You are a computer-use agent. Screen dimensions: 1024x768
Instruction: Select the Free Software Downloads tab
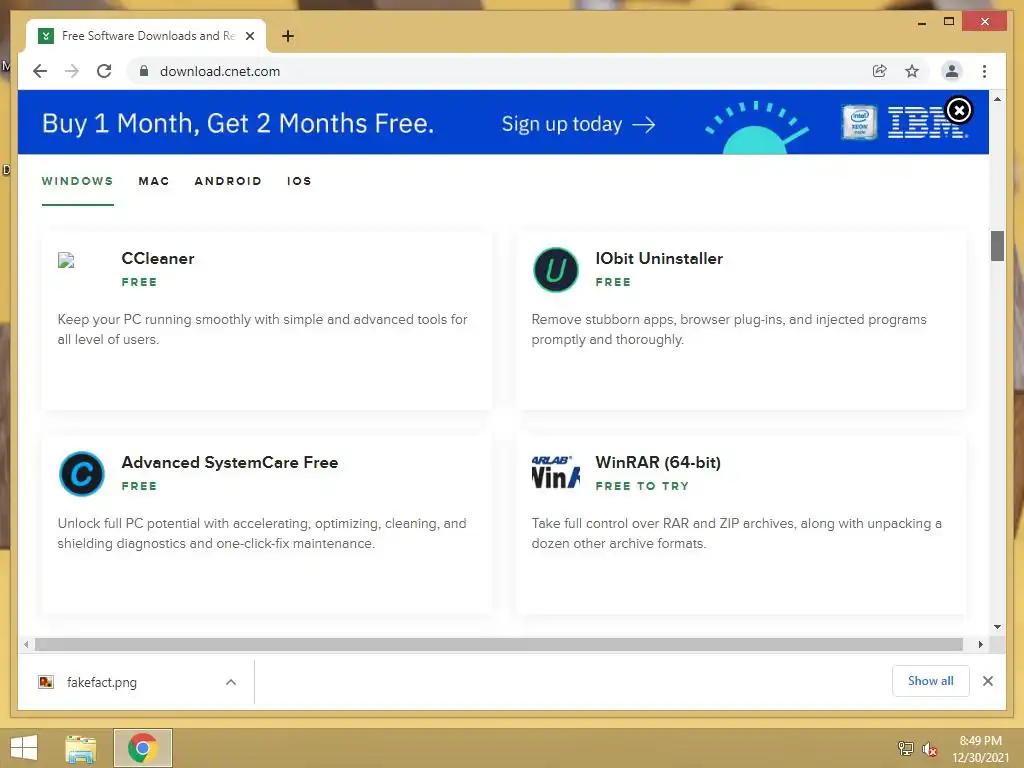click(146, 36)
